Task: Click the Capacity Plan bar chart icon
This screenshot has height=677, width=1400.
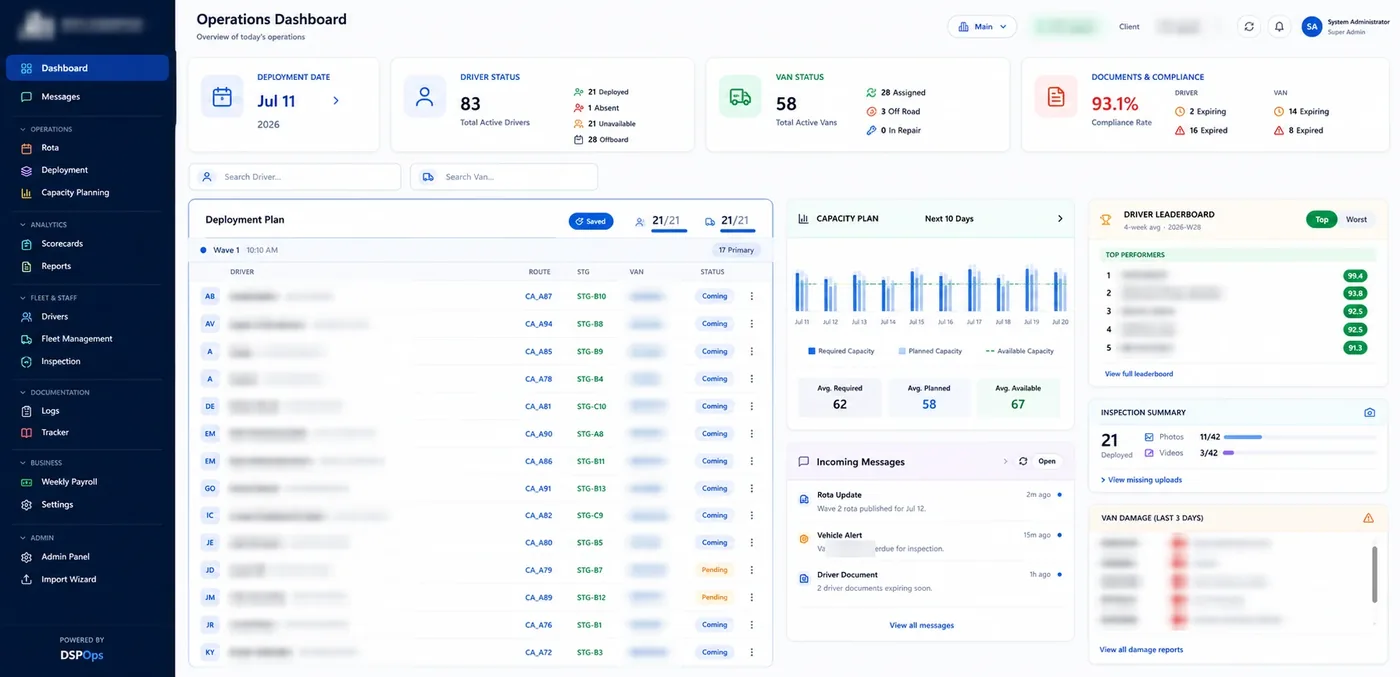Action: (803, 218)
